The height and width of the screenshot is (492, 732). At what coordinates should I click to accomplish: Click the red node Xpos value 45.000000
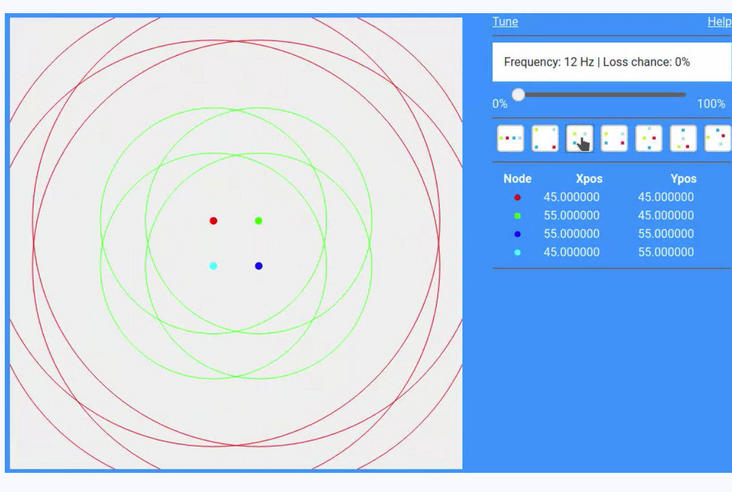pos(571,197)
